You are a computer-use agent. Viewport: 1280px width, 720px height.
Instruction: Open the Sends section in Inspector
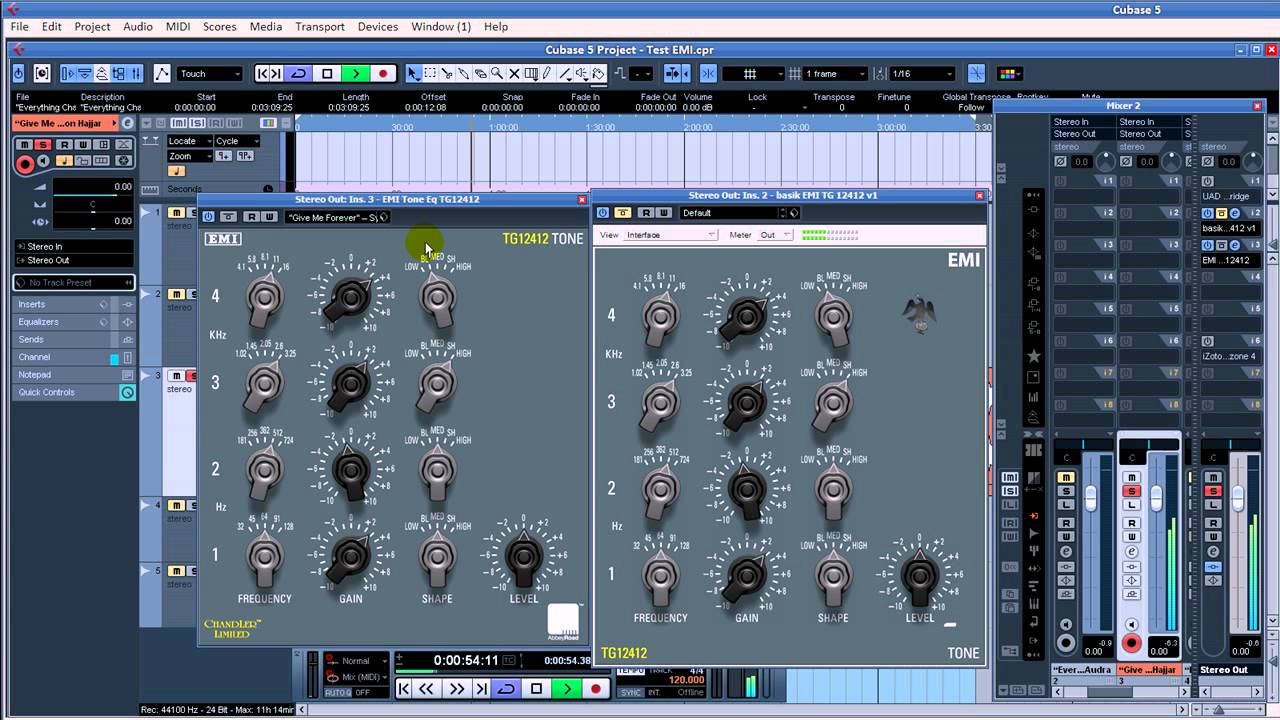coord(74,339)
